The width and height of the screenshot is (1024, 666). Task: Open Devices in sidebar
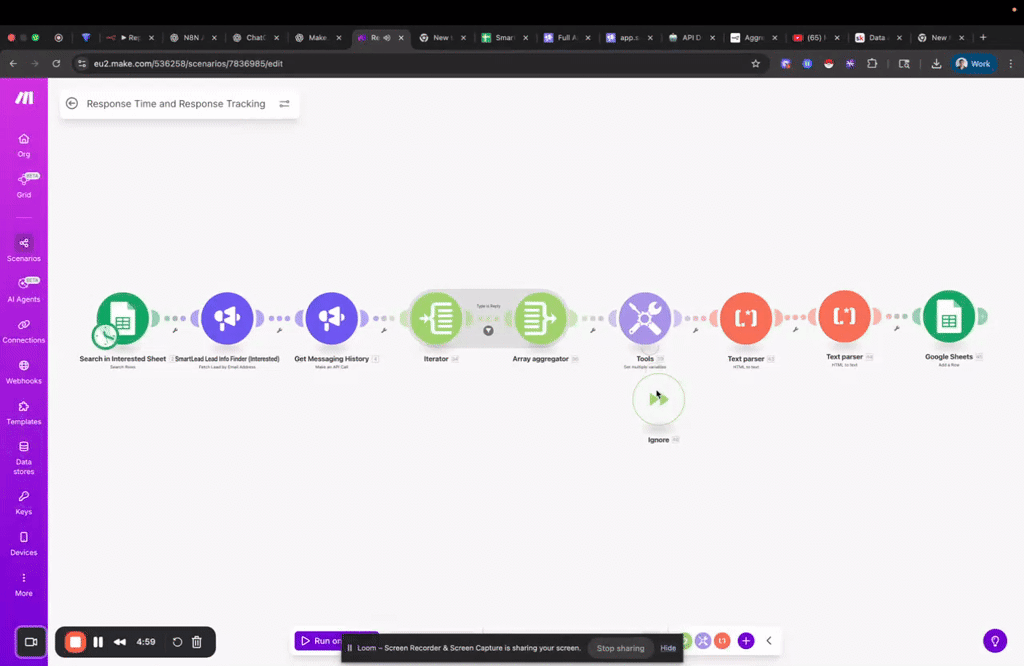tap(24, 543)
